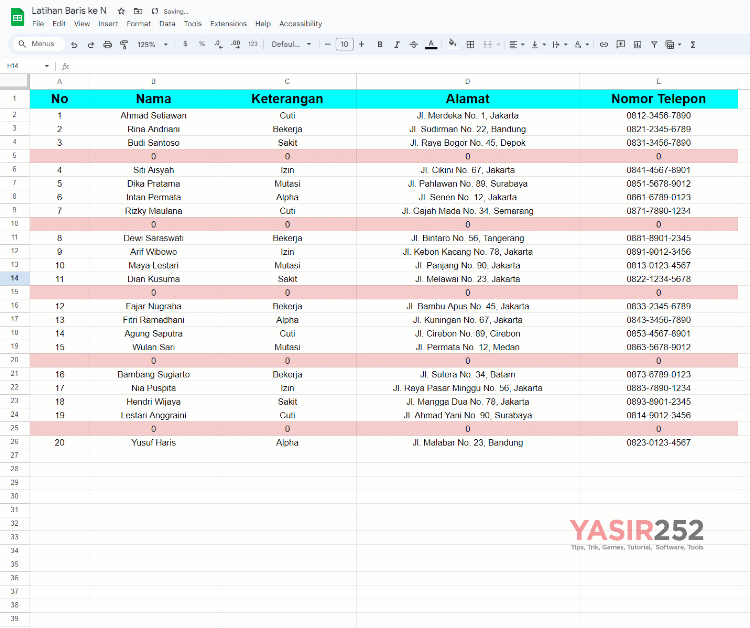
Task: Open the Help menu
Action: (x=263, y=24)
